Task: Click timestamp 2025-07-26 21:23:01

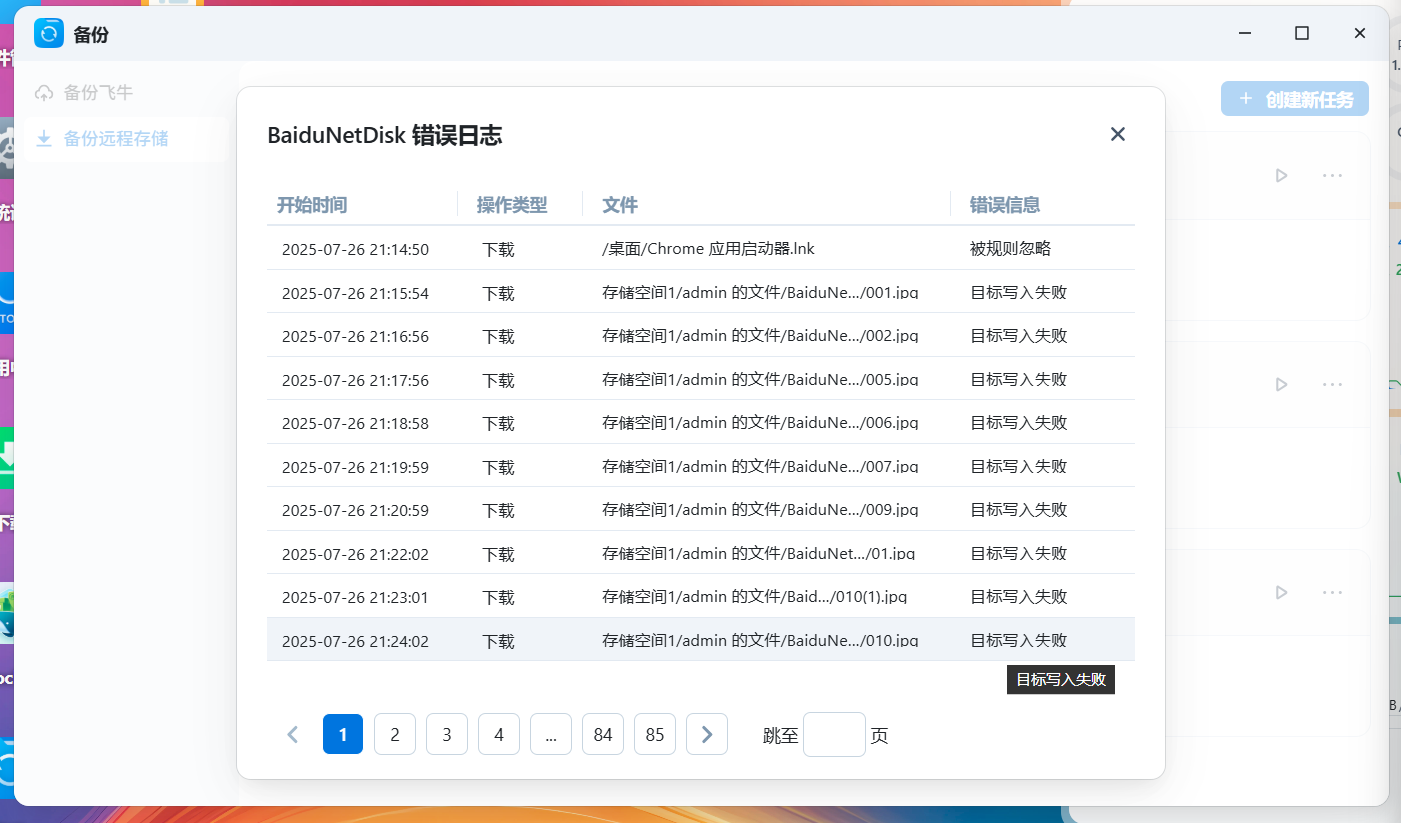Action: click(x=355, y=598)
